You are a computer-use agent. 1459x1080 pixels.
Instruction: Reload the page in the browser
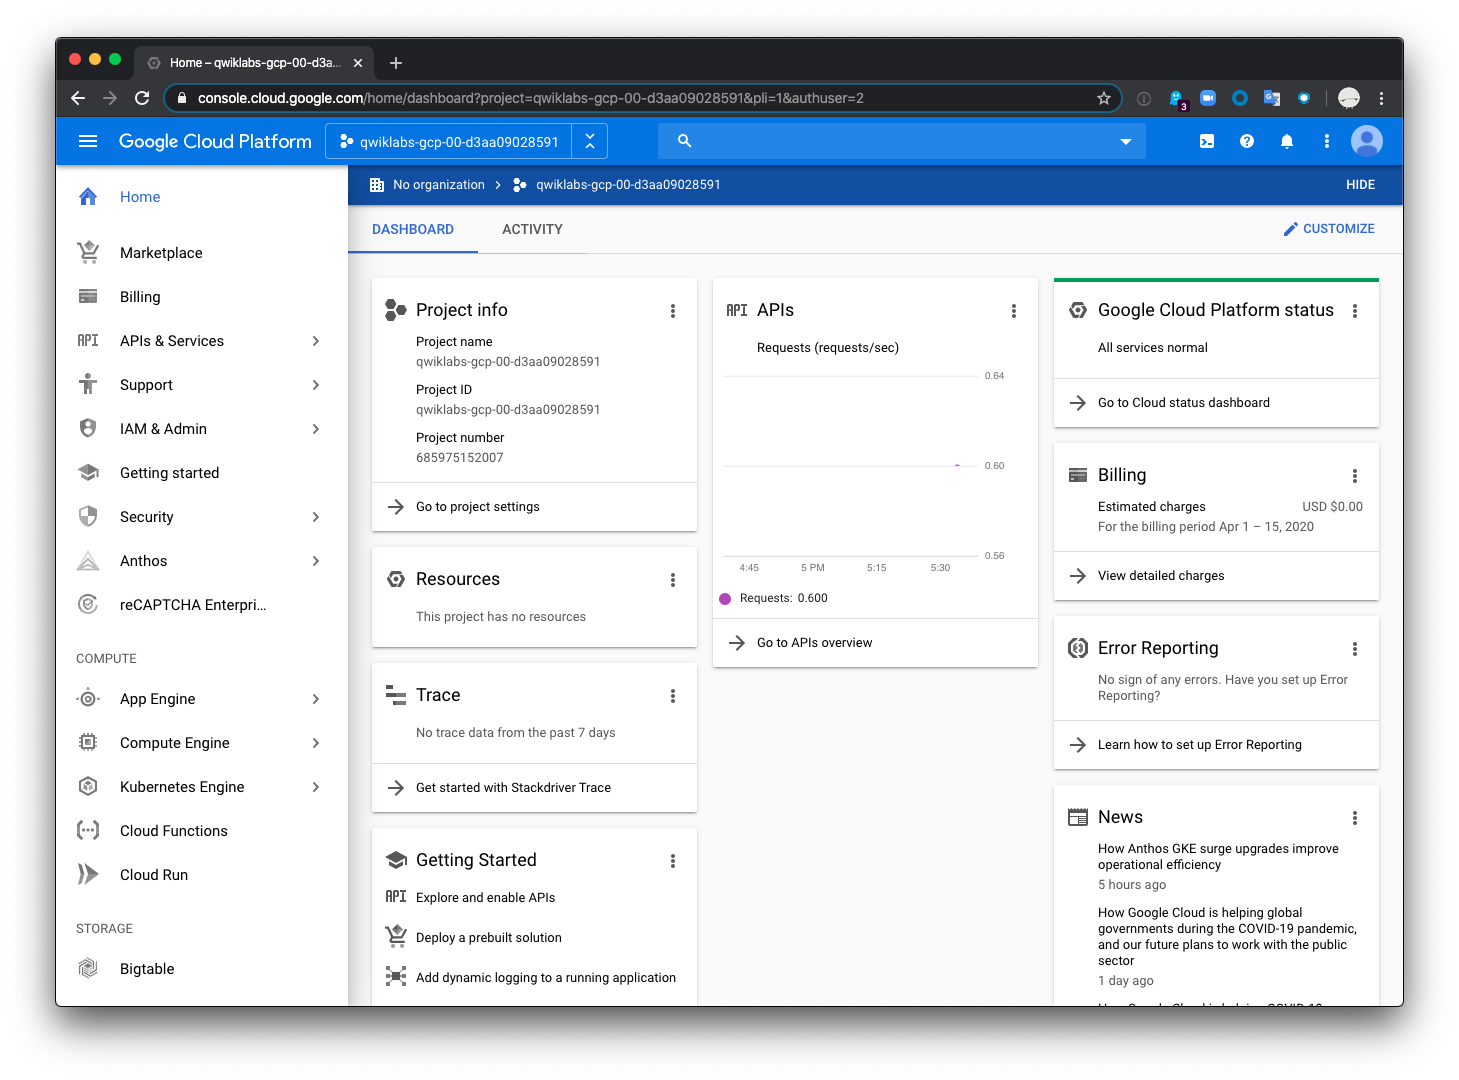tap(142, 98)
